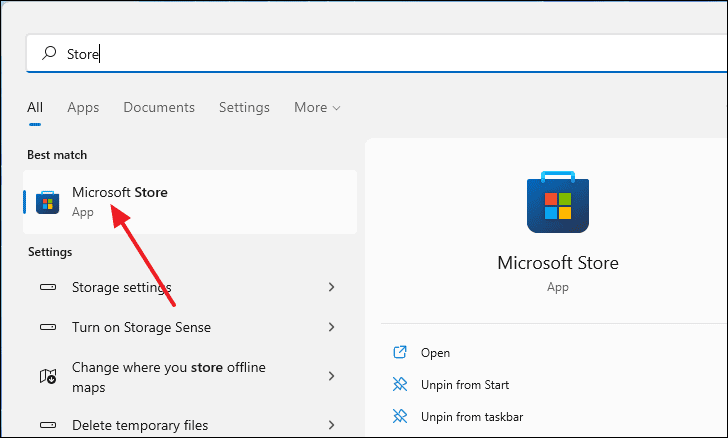
Task: Click the Best match heading
Action: click(57, 155)
